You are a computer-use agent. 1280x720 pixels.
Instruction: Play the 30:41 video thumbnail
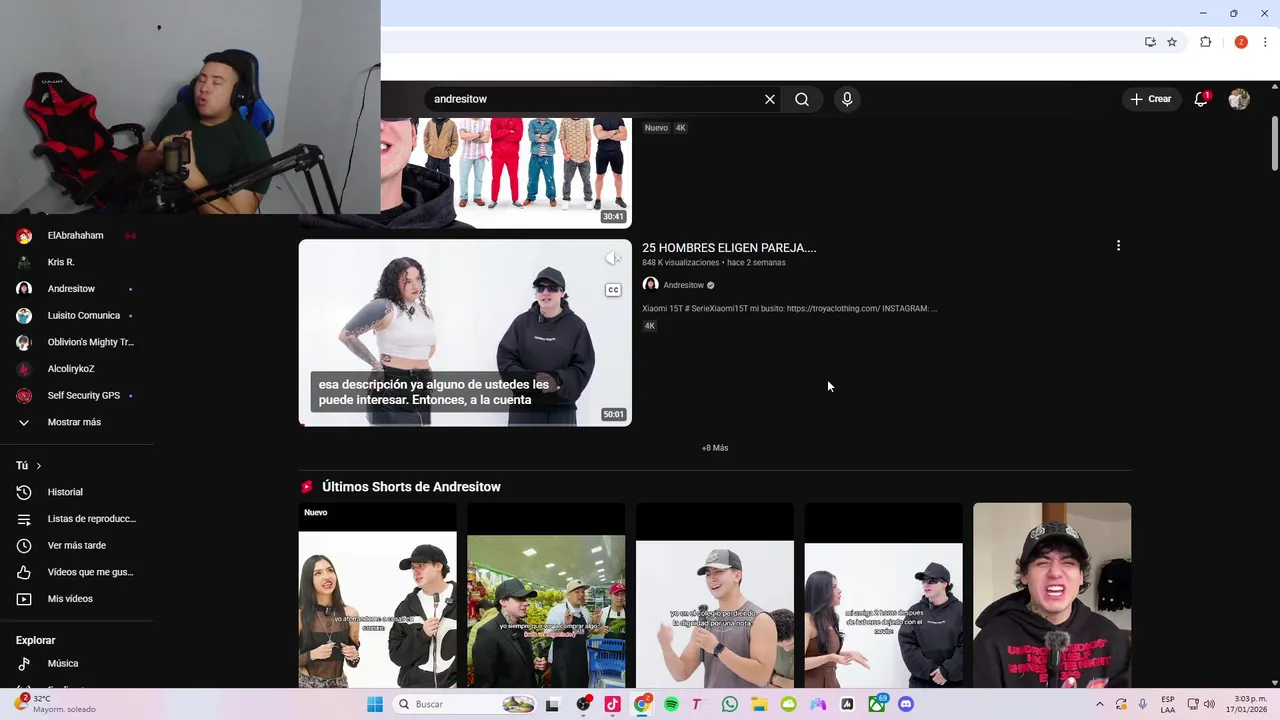[x=506, y=173]
